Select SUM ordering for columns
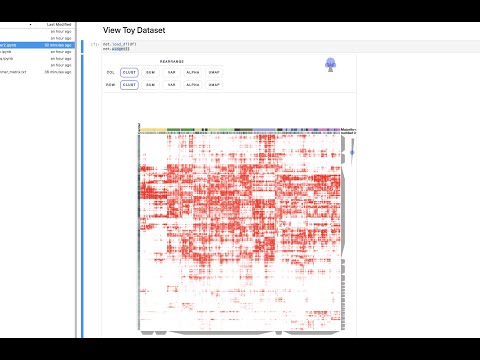Image resolution: width=480 pixels, height=360 pixels. click(x=151, y=72)
